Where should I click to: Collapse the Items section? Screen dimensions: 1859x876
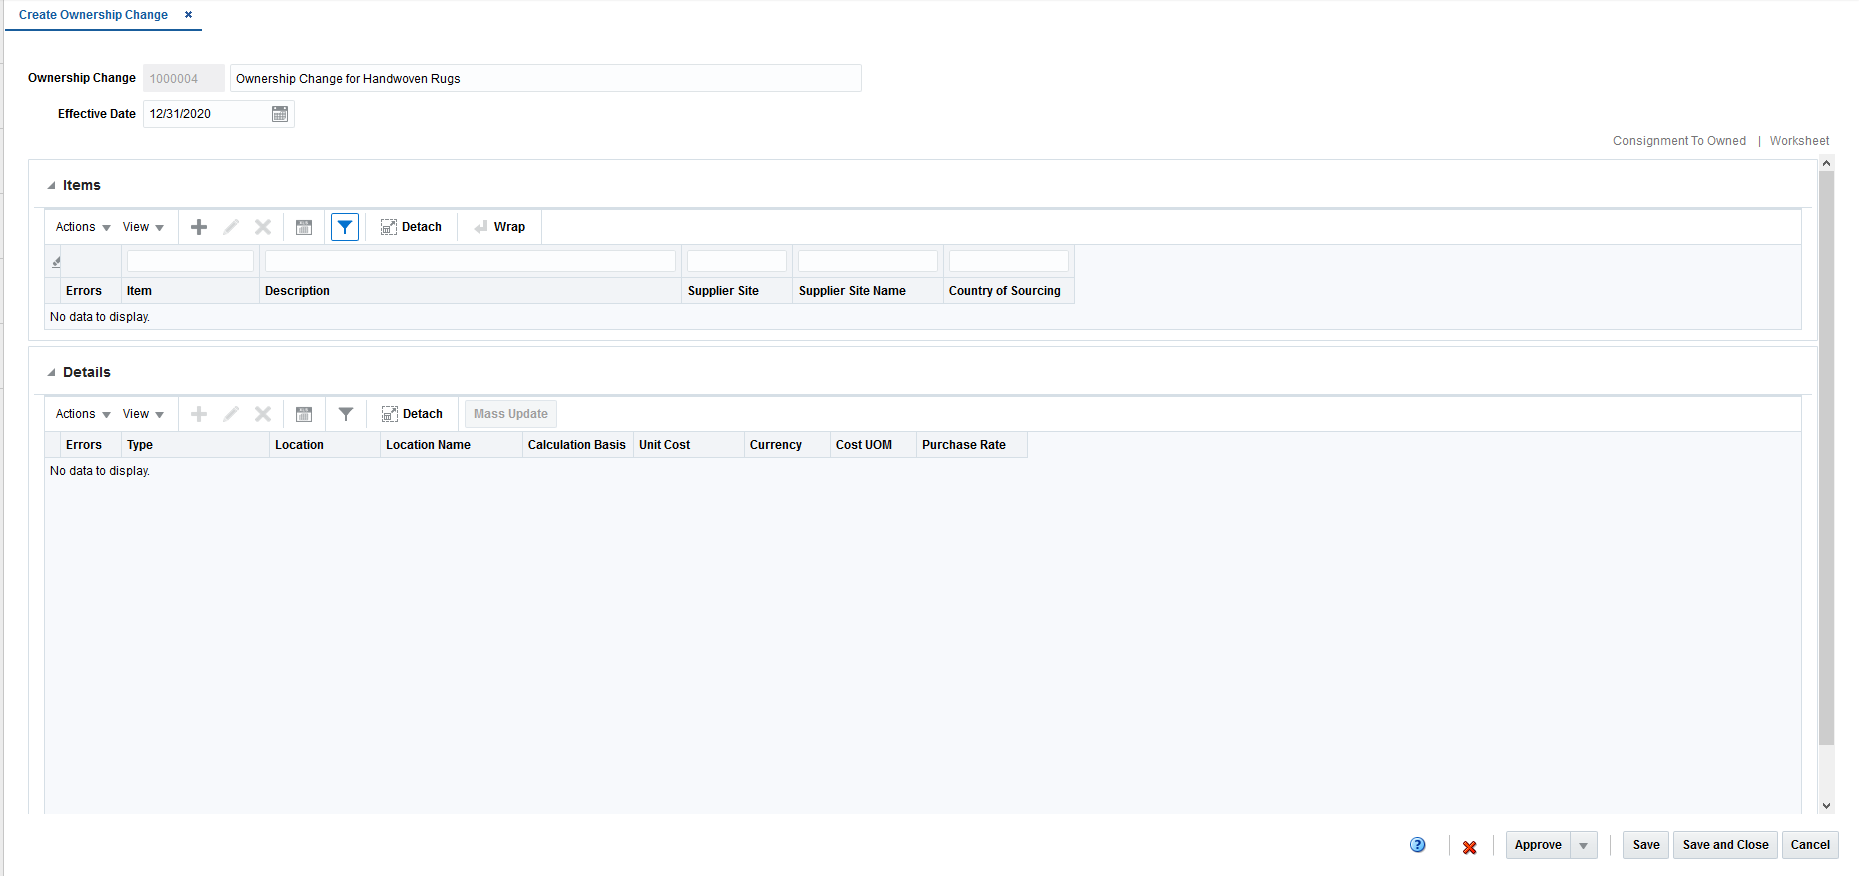[52, 186]
